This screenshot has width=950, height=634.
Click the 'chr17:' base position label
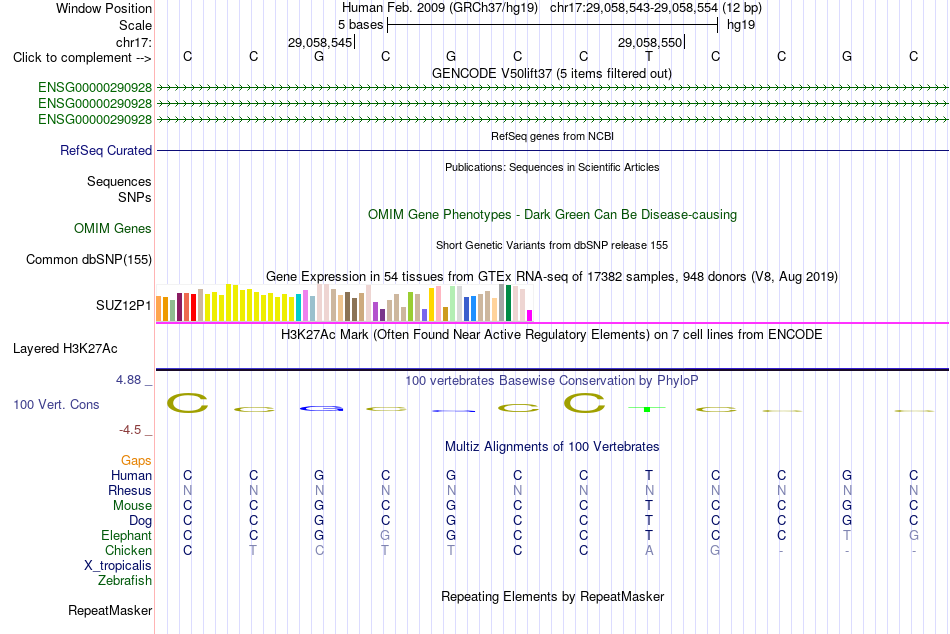[134, 42]
